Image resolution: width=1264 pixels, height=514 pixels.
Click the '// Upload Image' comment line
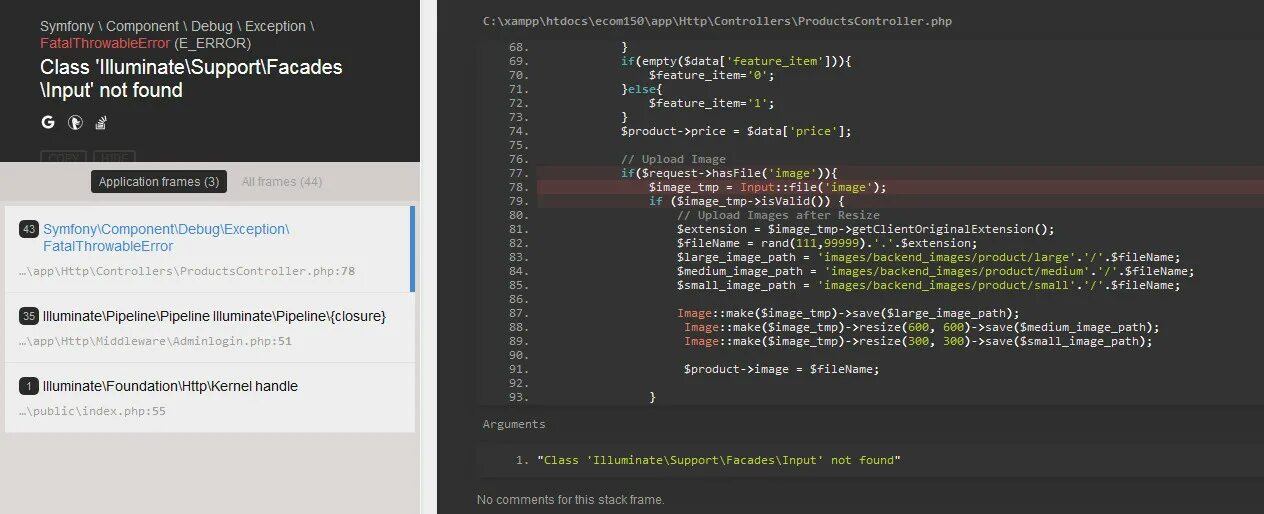(x=673, y=159)
